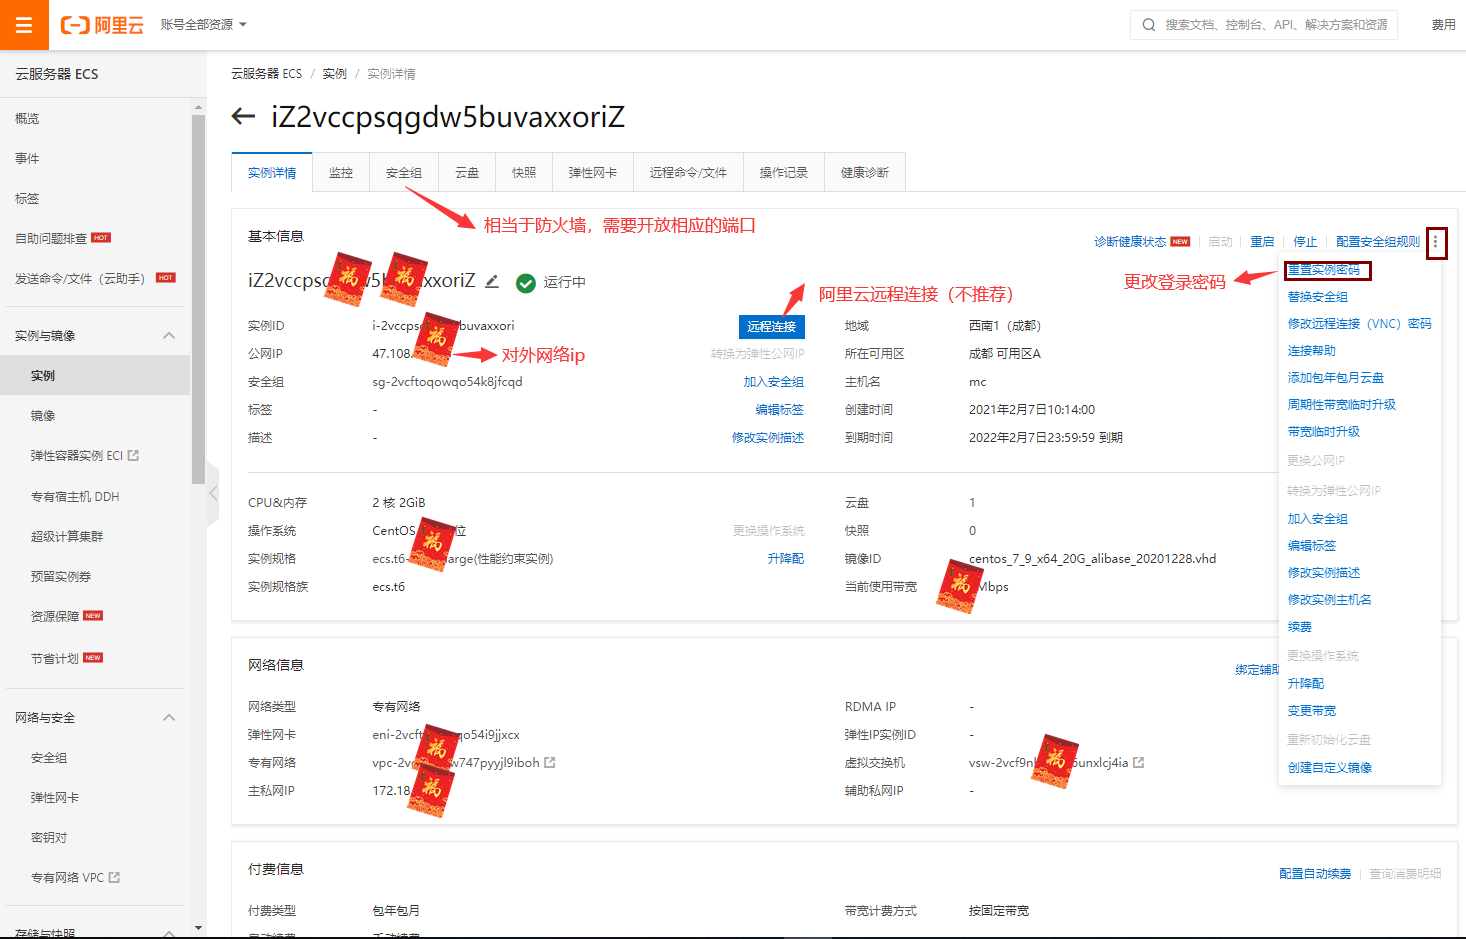Viewport: 1466px width, 939px height.
Task: Choose 续费 from the dropdown menu
Action: [1300, 627]
